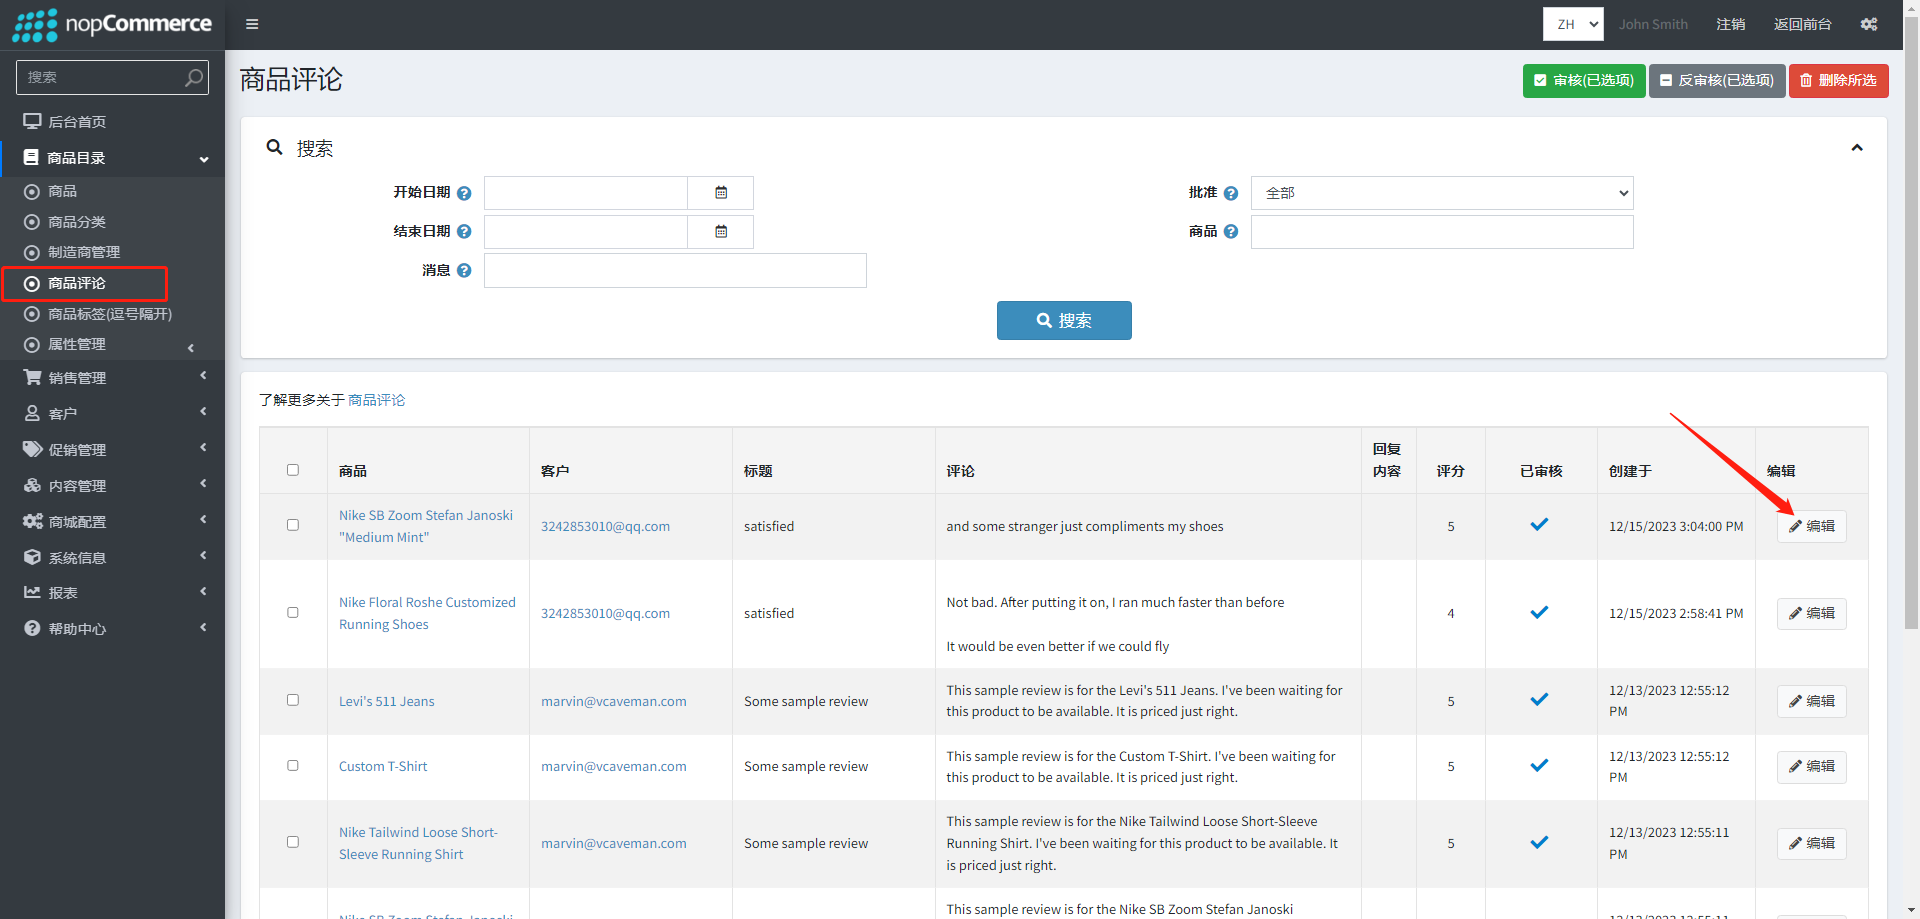Click the hamburger menu toggle icon
The height and width of the screenshot is (919, 1920).
[252, 24]
